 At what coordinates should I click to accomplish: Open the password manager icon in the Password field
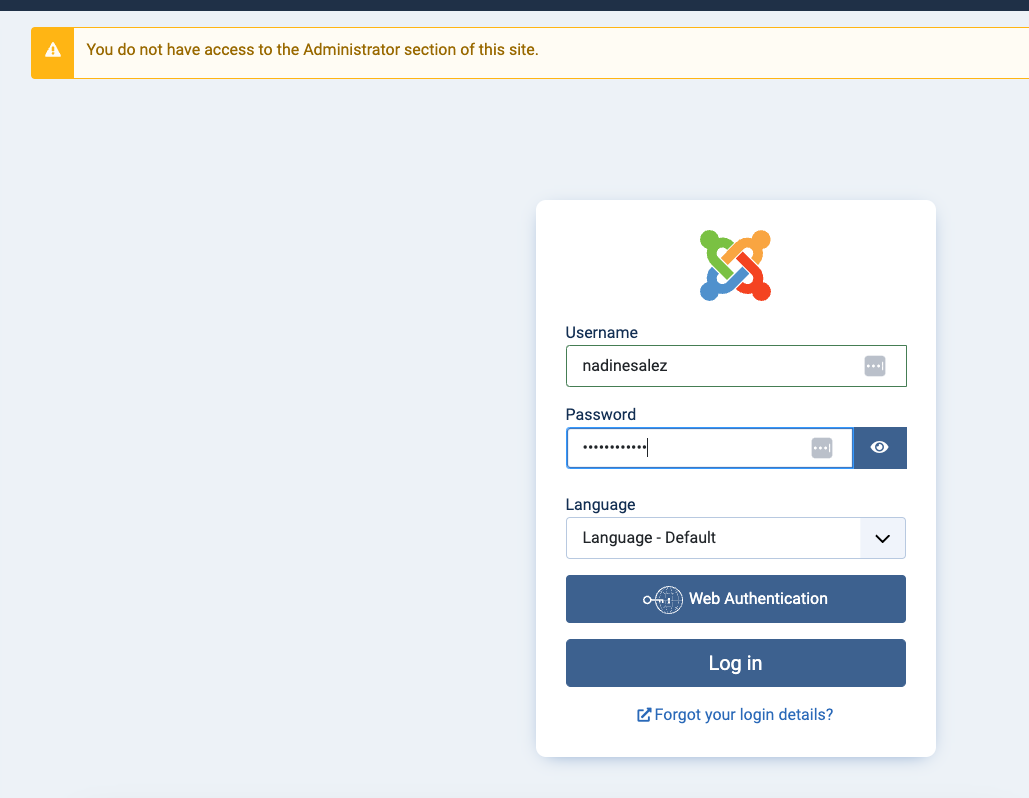pos(822,448)
